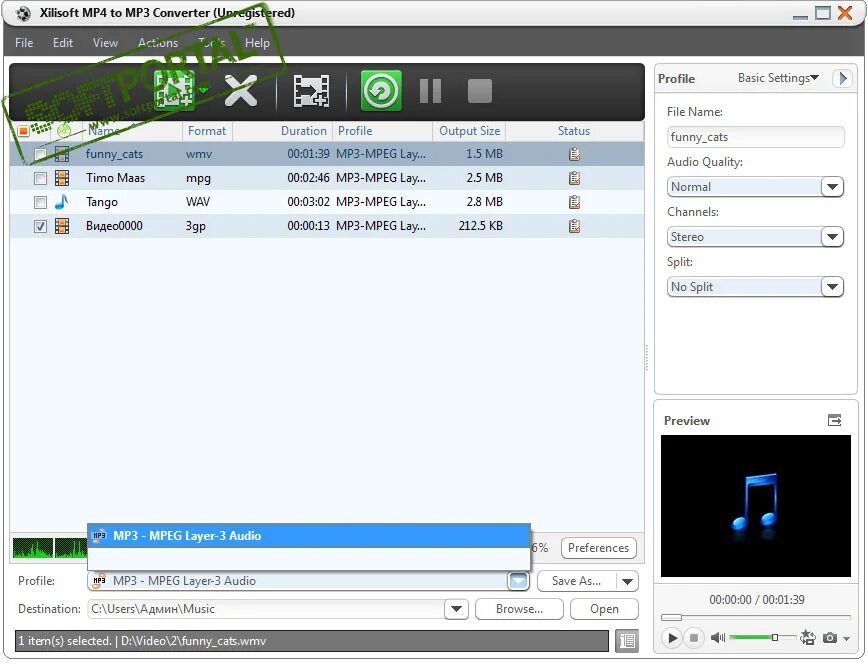Open the Split dropdown
Image resolution: width=868 pixels, height=664 pixels.
pyautogui.click(x=832, y=286)
